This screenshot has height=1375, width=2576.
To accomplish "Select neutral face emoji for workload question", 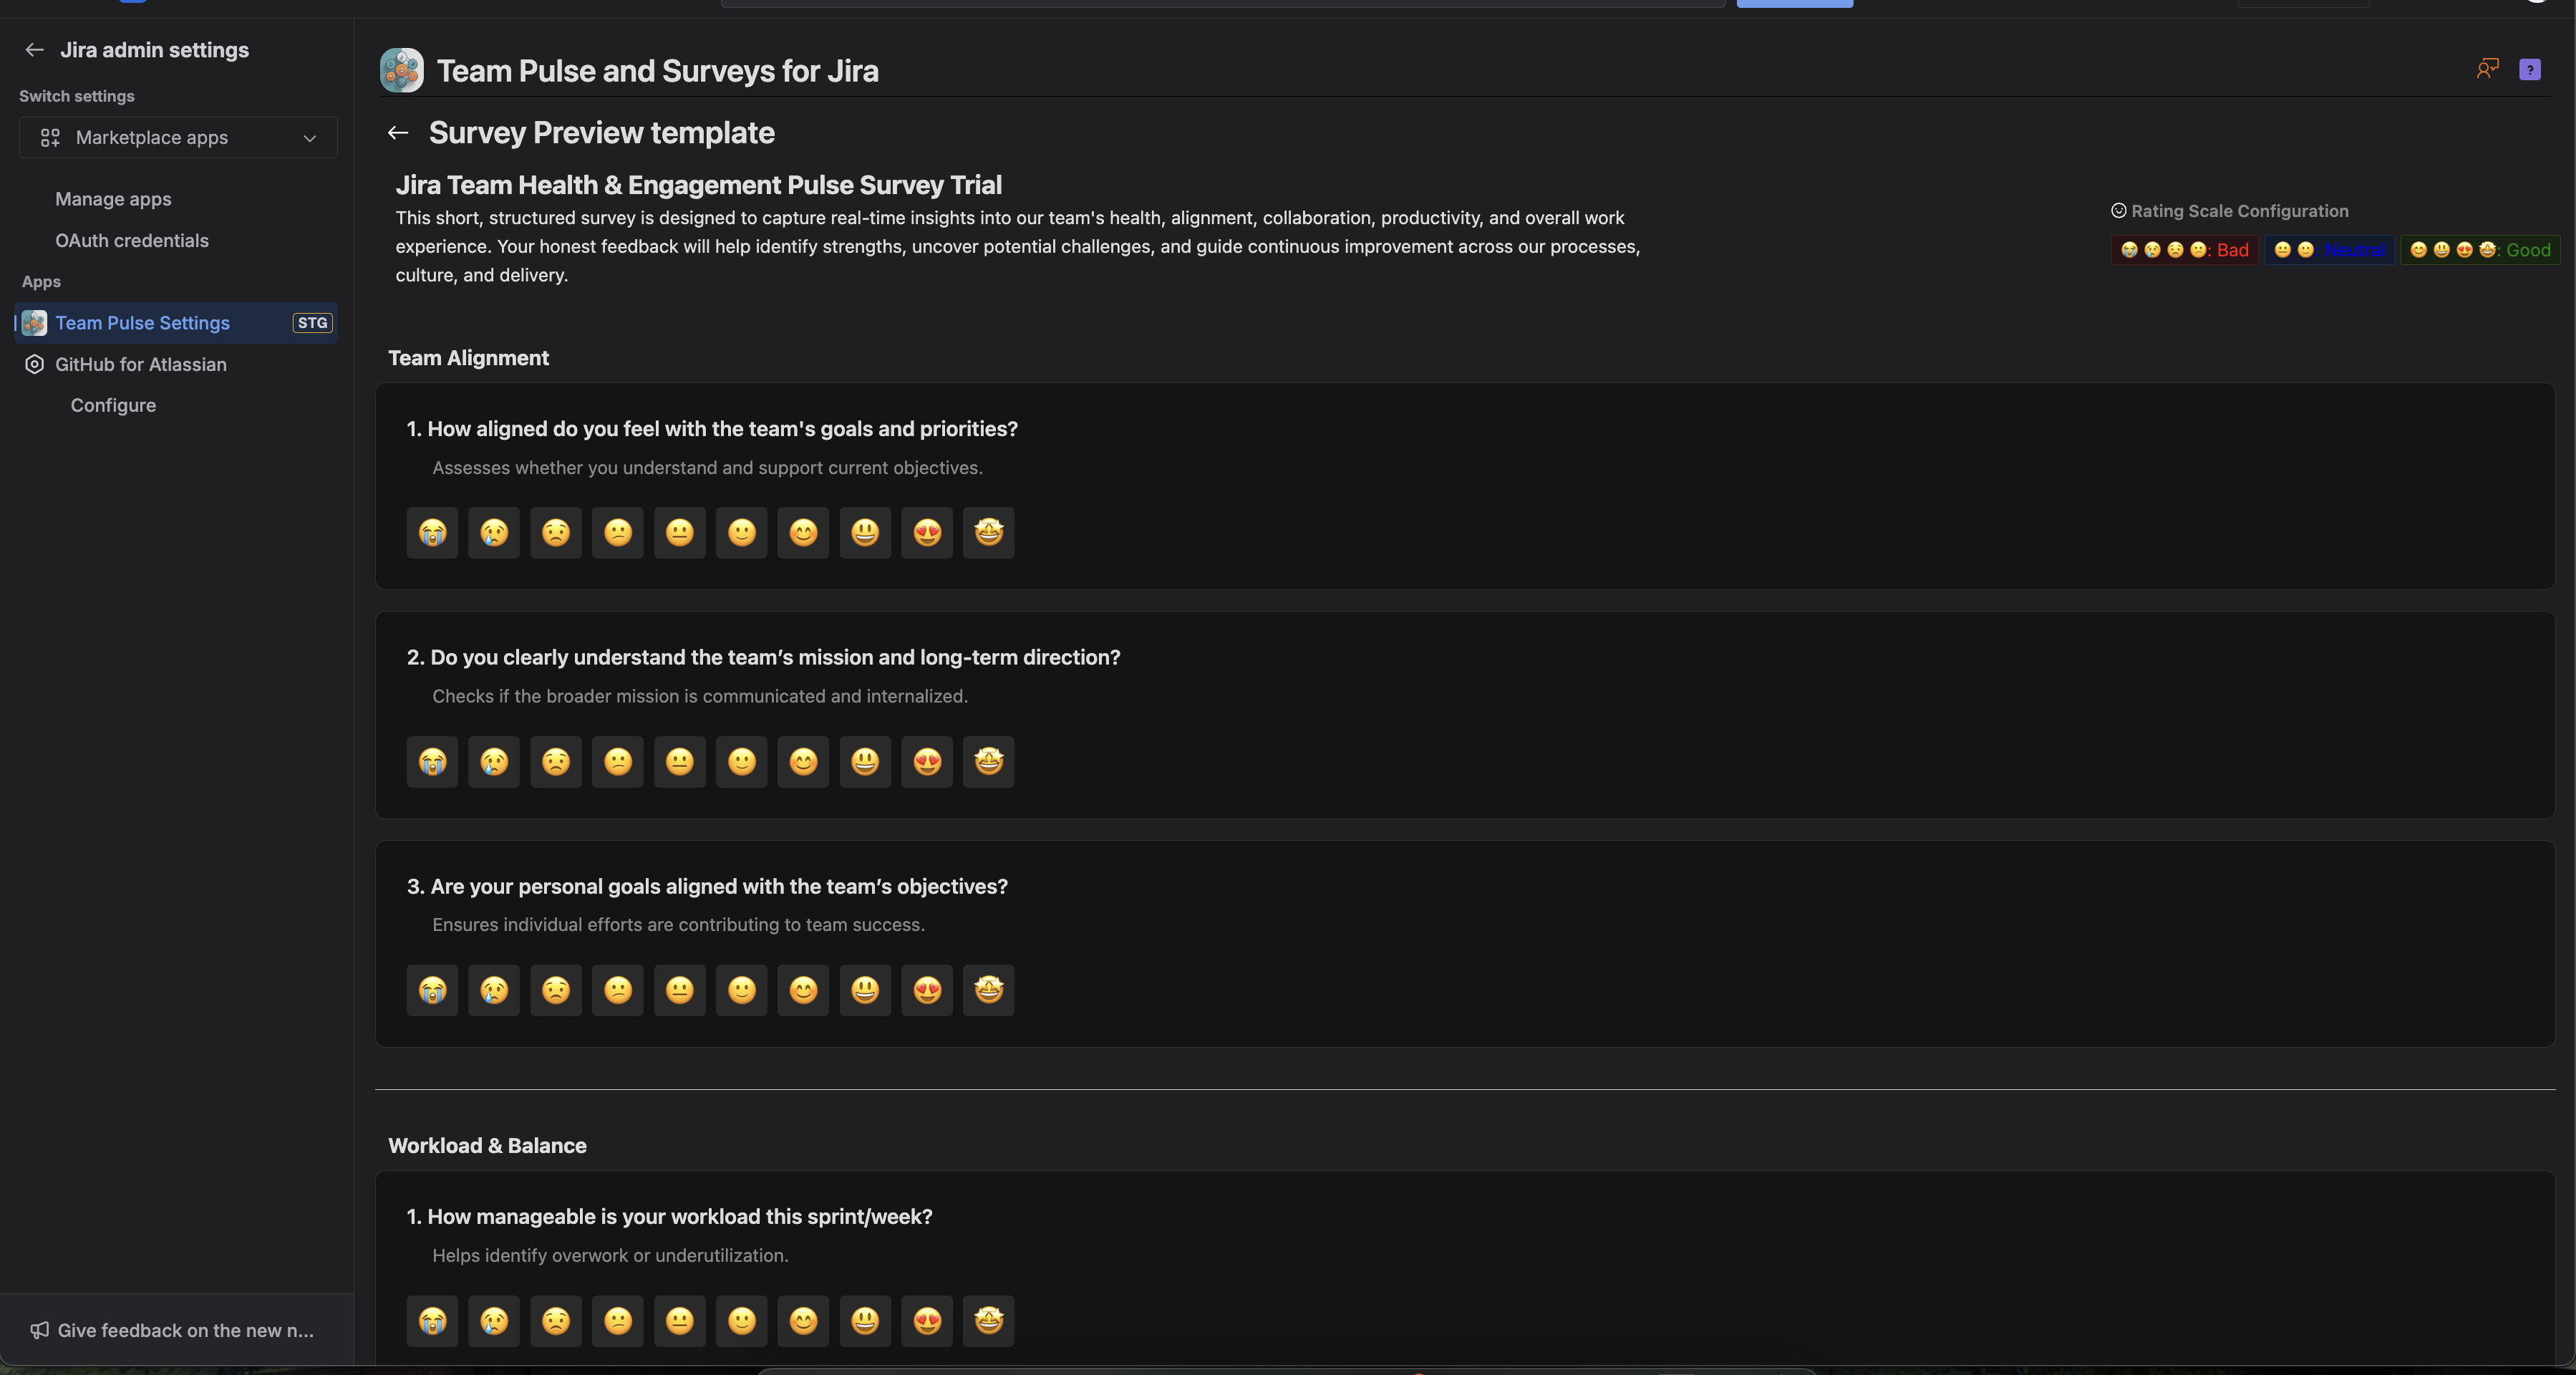I will [x=679, y=1321].
